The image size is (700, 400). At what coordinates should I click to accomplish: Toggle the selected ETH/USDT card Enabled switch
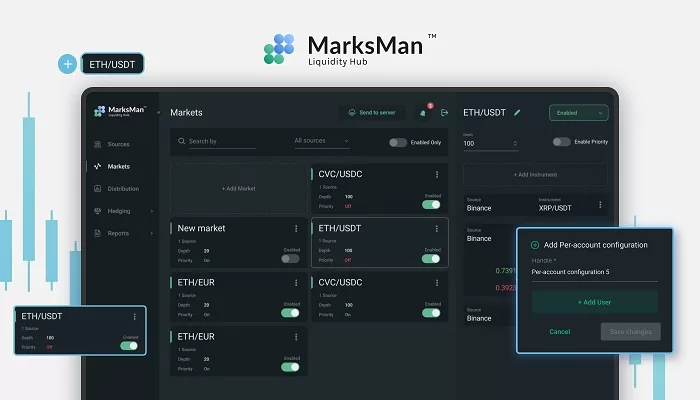tap(431, 258)
